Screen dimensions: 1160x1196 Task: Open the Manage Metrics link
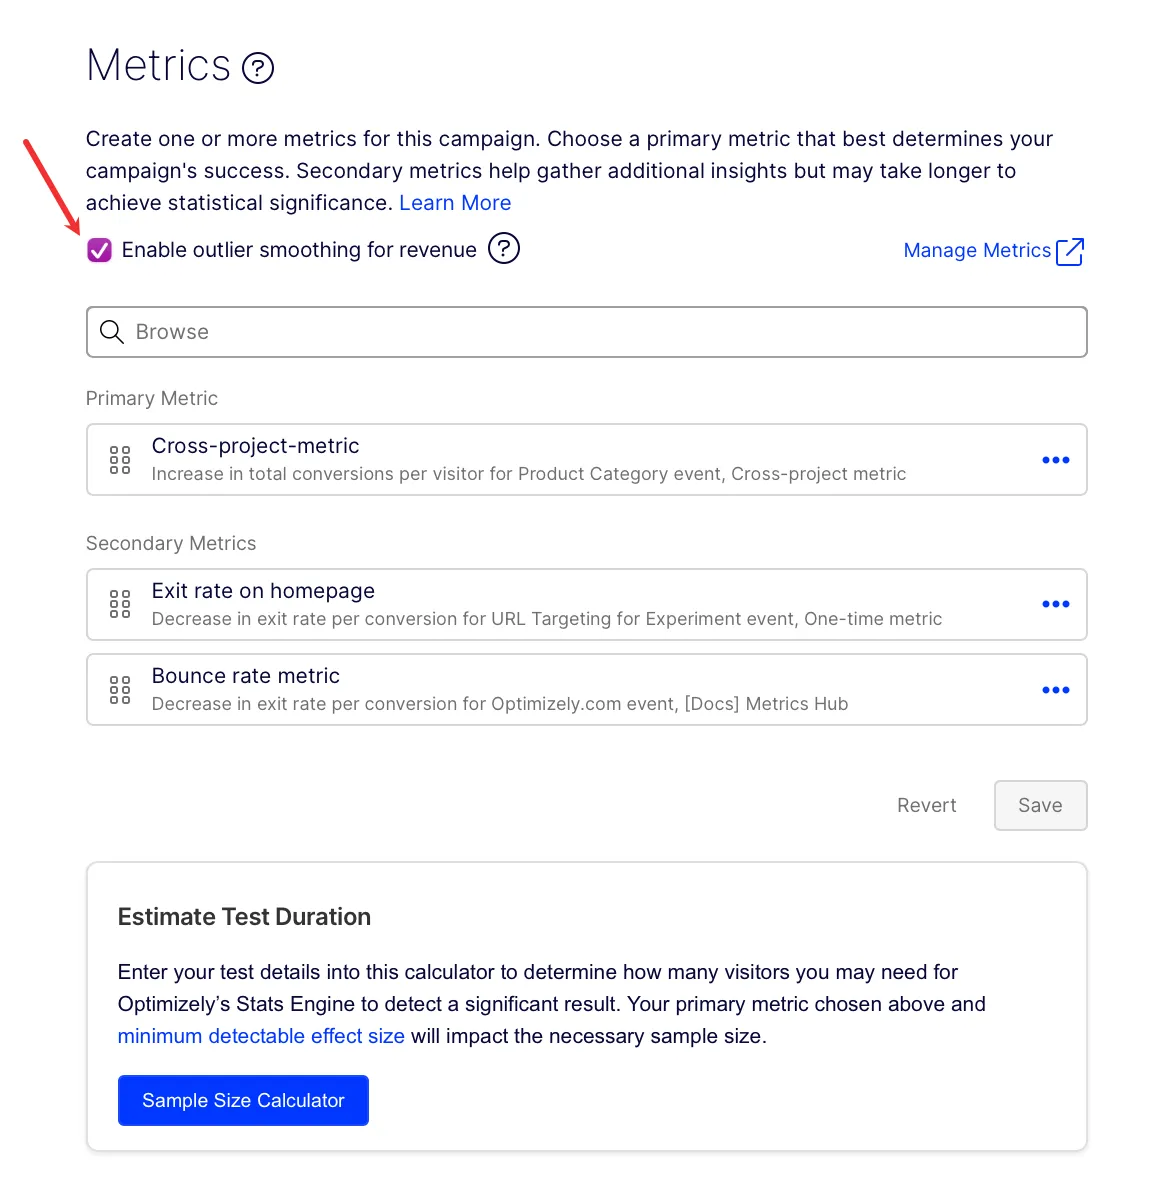977,250
